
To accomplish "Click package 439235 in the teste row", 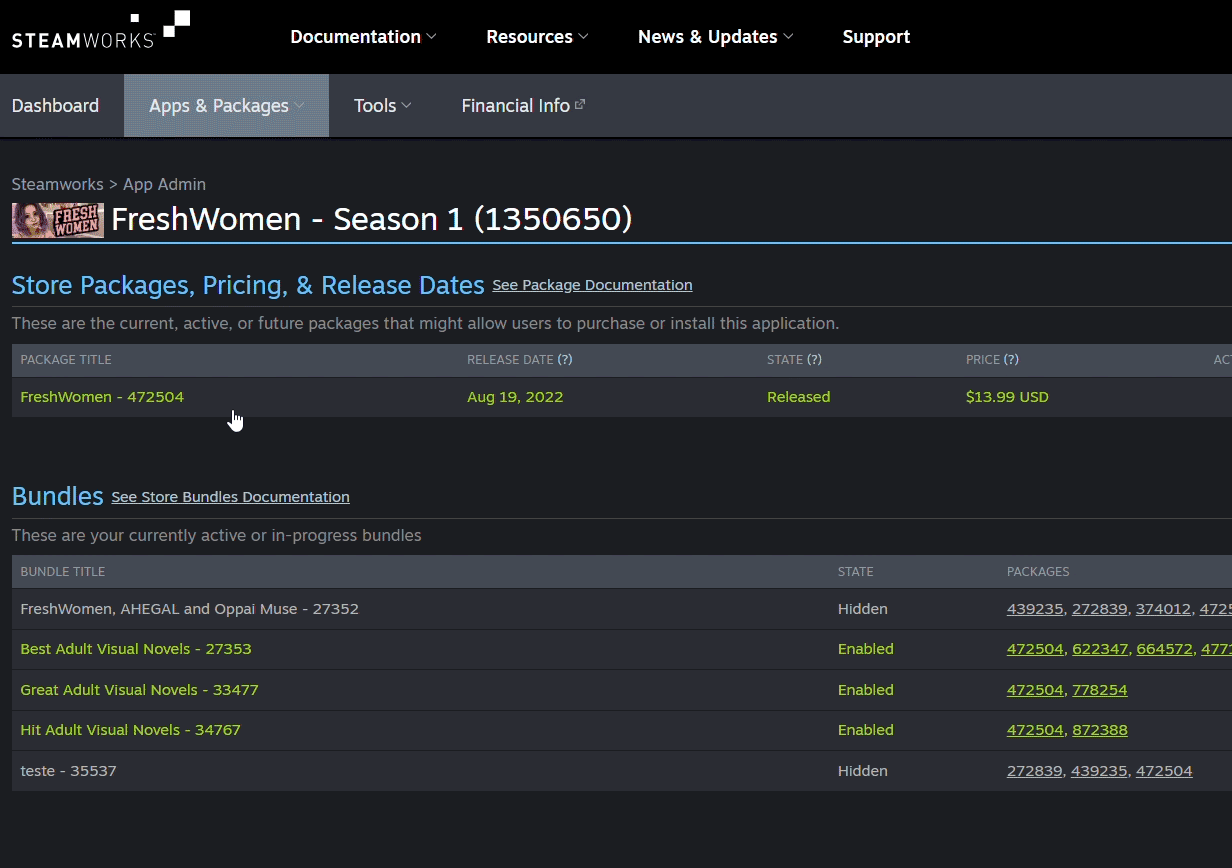I will pyautogui.click(x=1099, y=771).
